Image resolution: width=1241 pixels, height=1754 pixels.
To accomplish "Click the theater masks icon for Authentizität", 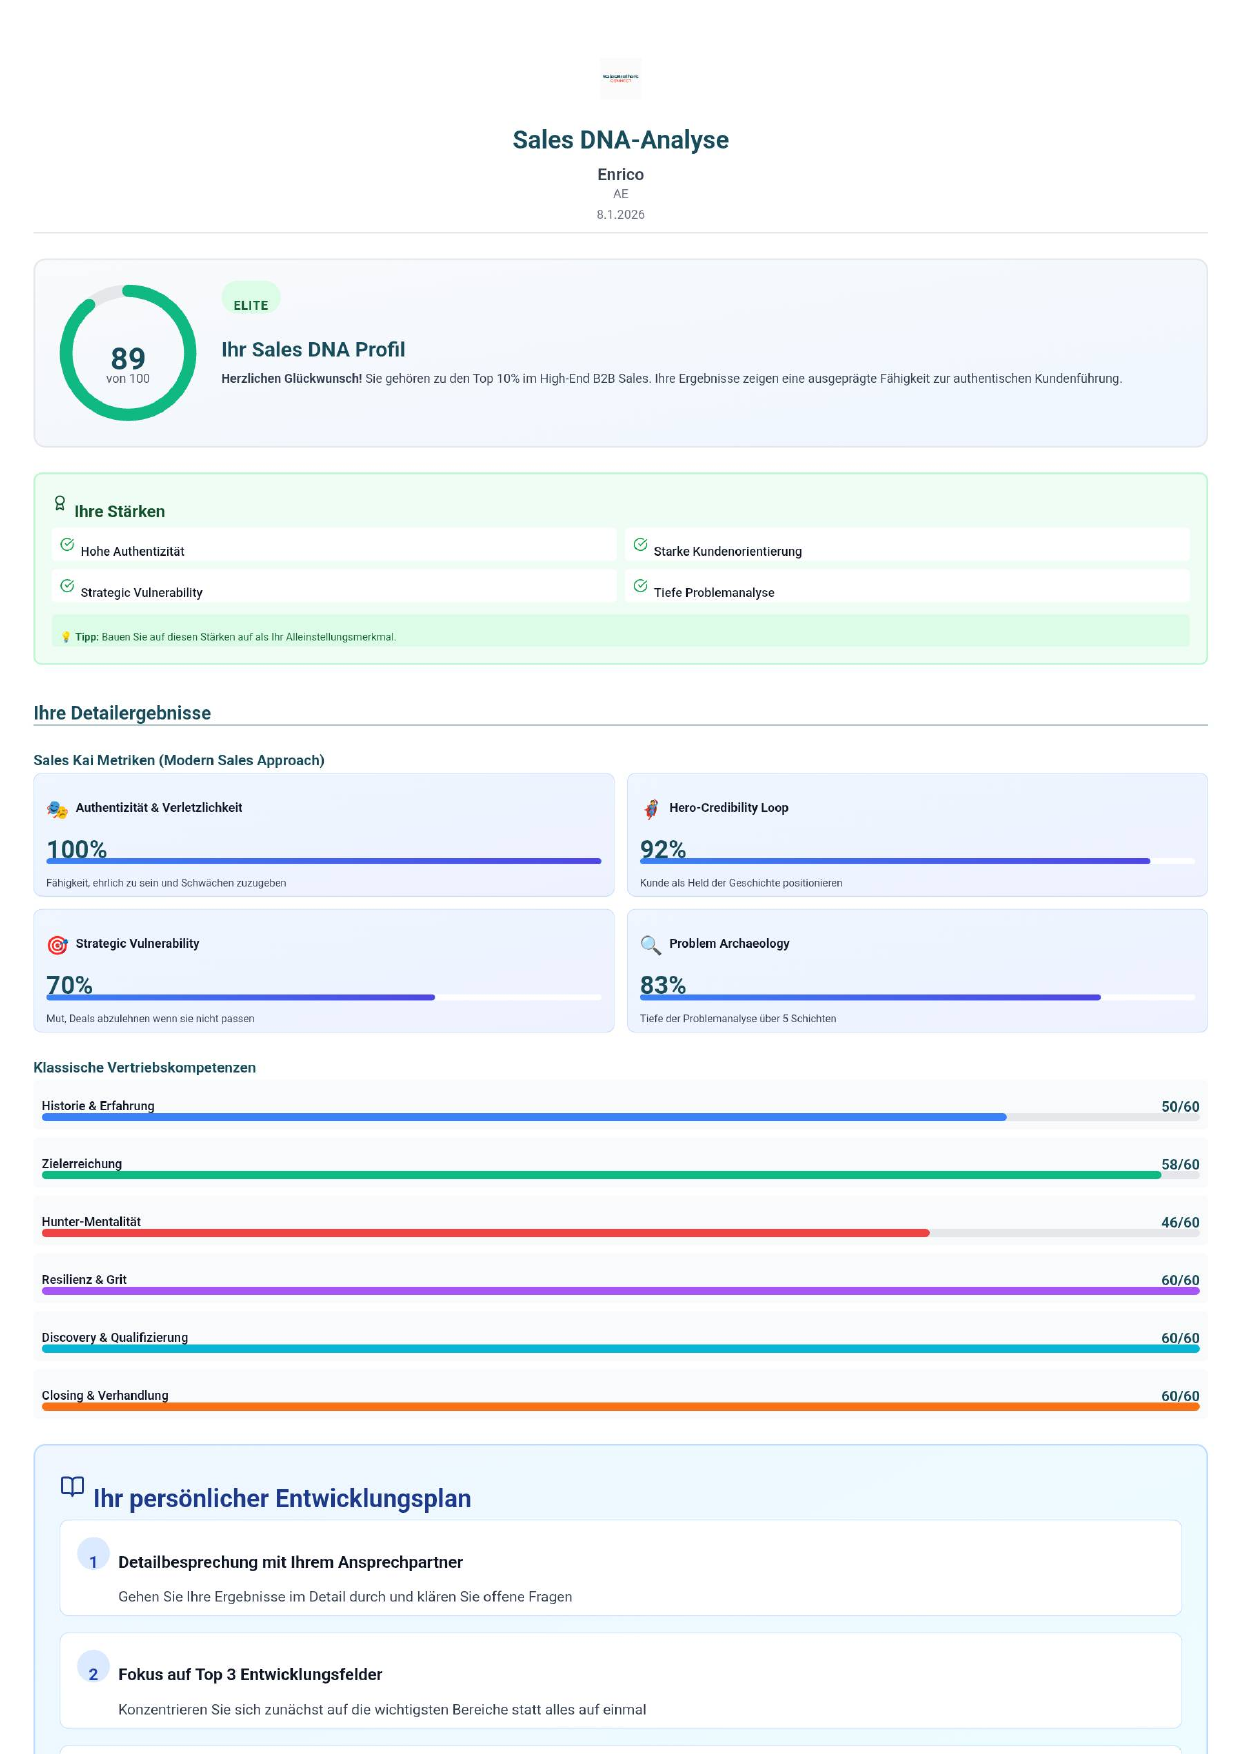I will (57, 809).
